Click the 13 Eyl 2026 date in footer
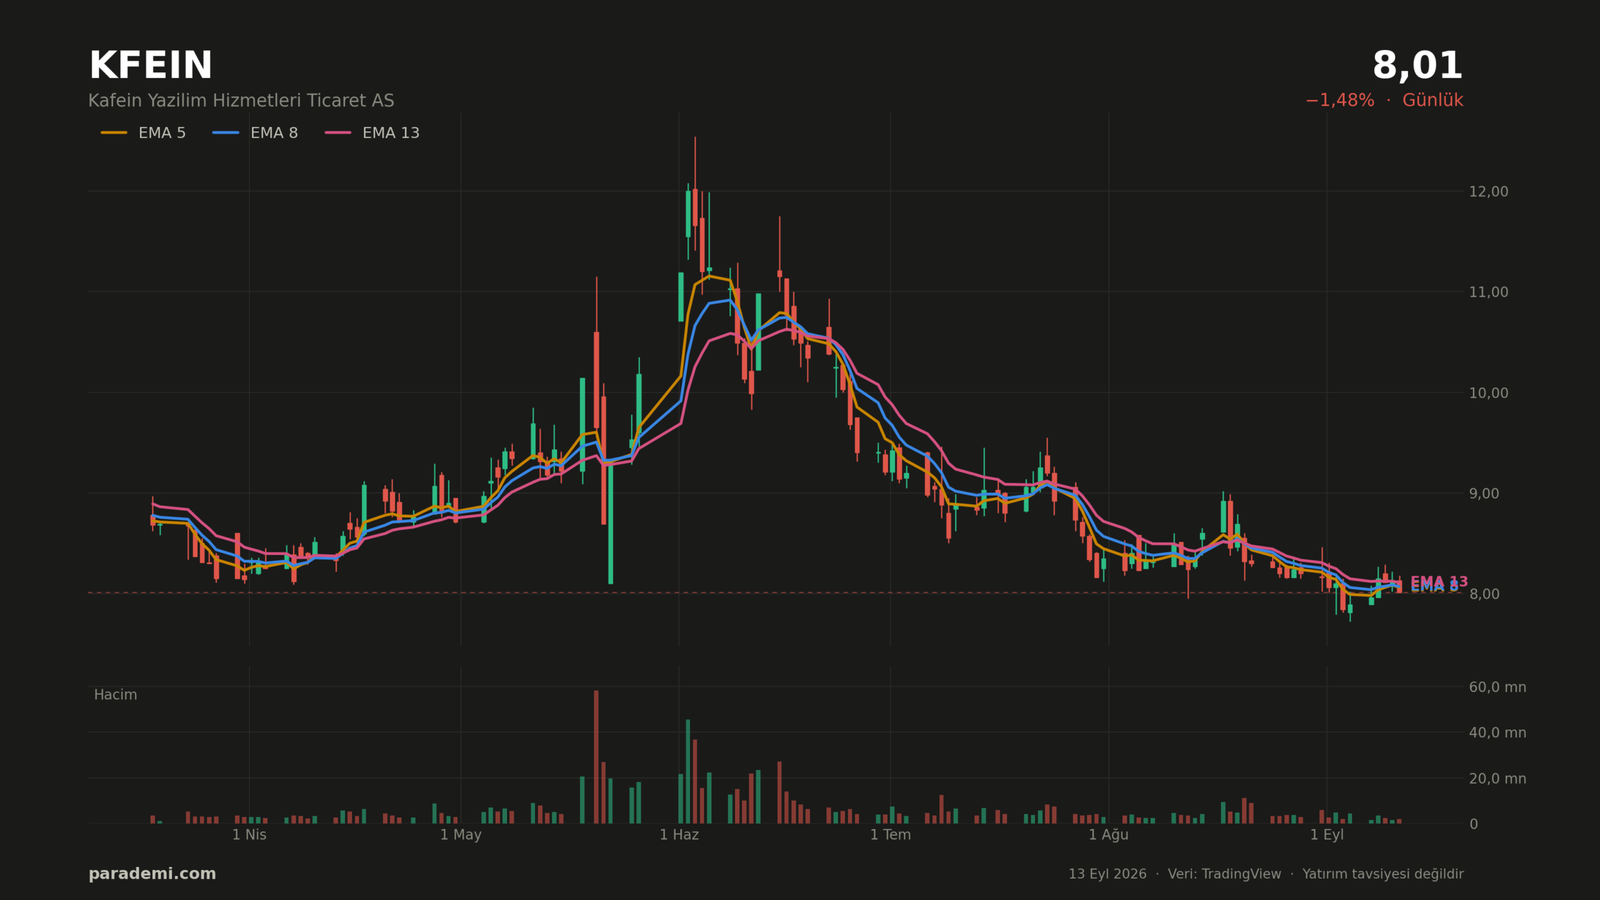This screenshot has width=1600, height=900. coord(1107,874)
